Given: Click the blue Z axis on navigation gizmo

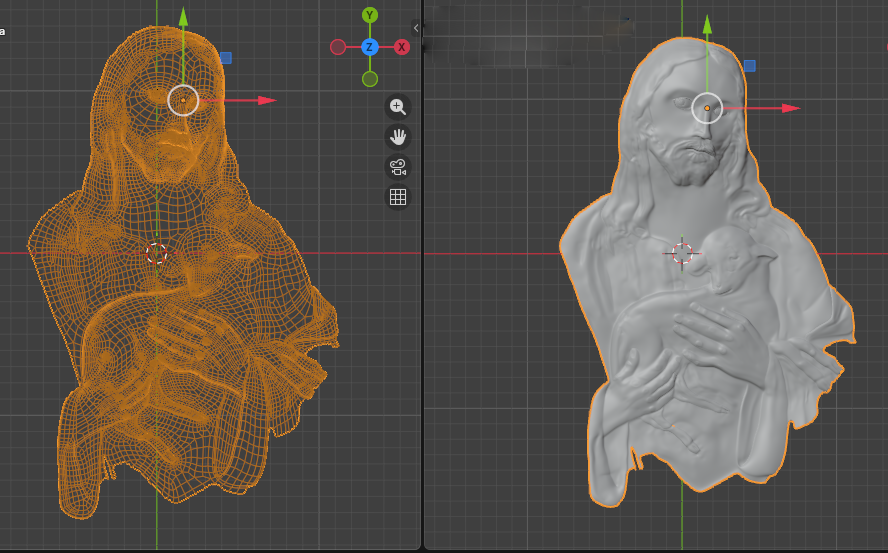Looking at the screenshot, I should pos(370,47).
